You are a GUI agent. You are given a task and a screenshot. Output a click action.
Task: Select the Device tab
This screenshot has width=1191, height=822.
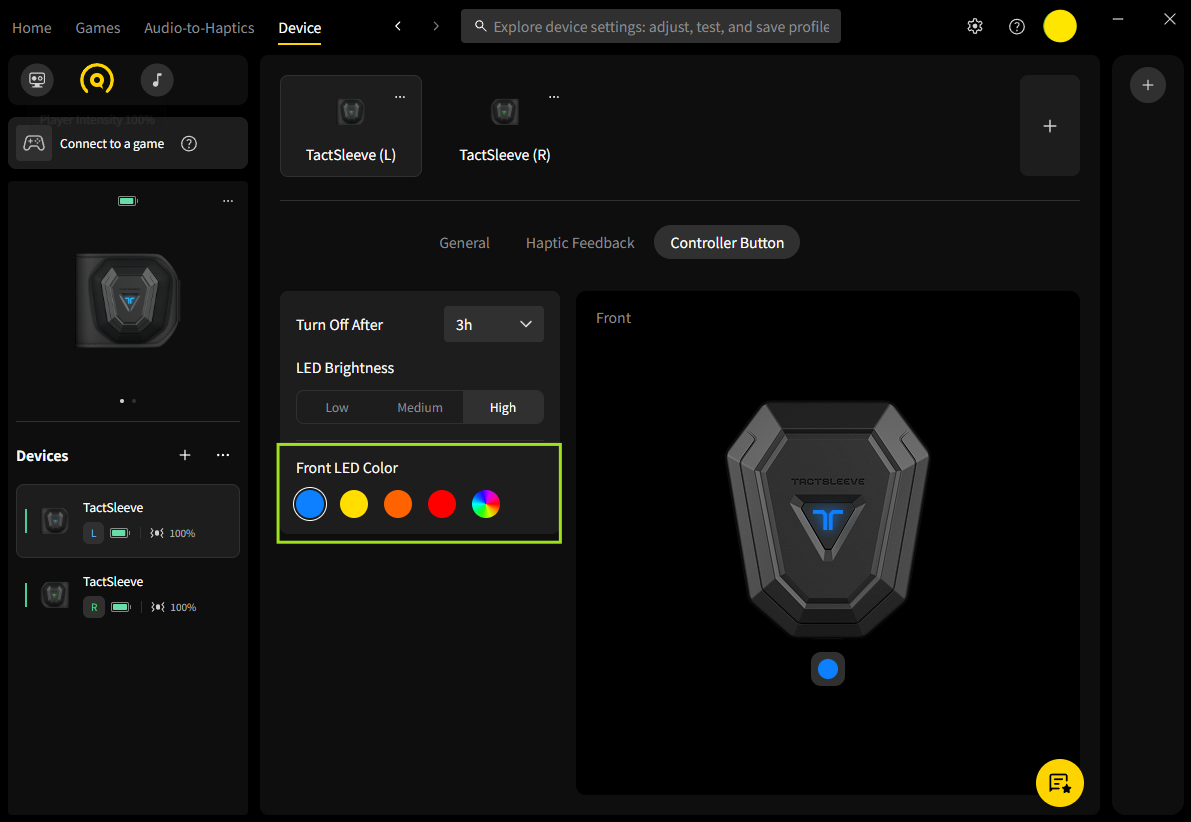(x=299, y=28)
